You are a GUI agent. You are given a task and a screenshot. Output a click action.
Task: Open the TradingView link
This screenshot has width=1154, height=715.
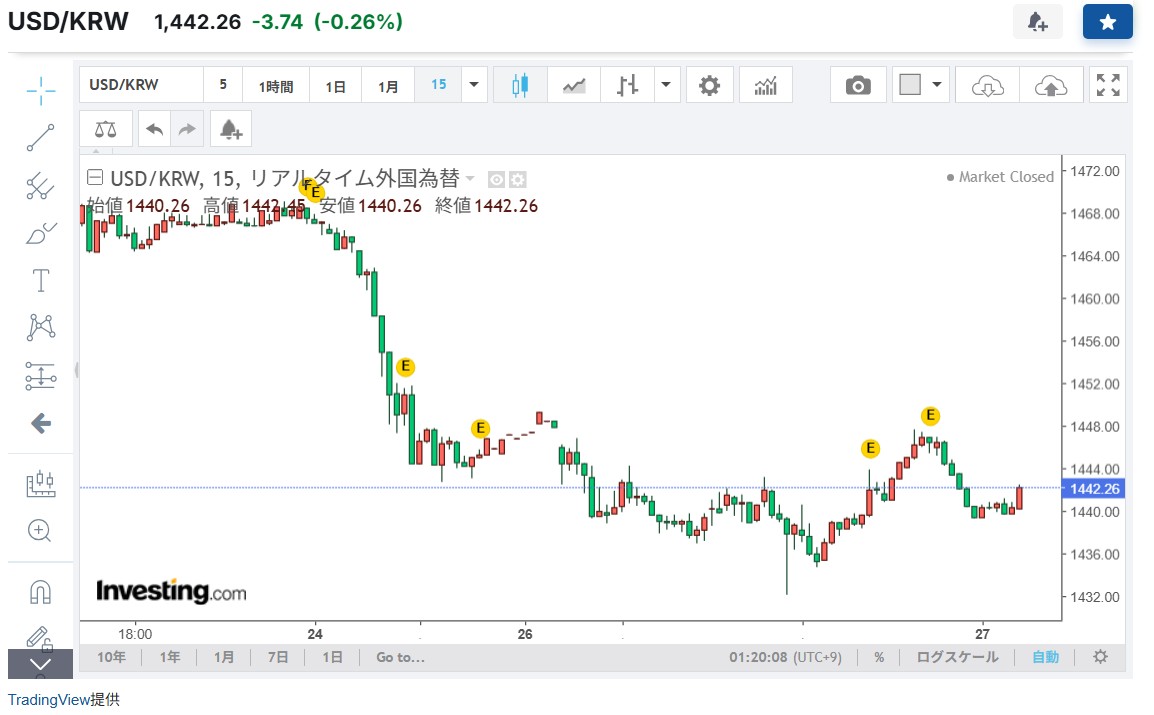click(49, 700)
